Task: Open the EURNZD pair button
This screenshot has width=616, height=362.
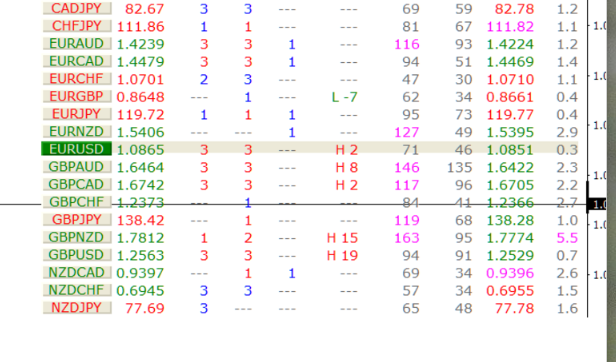Action: coord(77,132)
